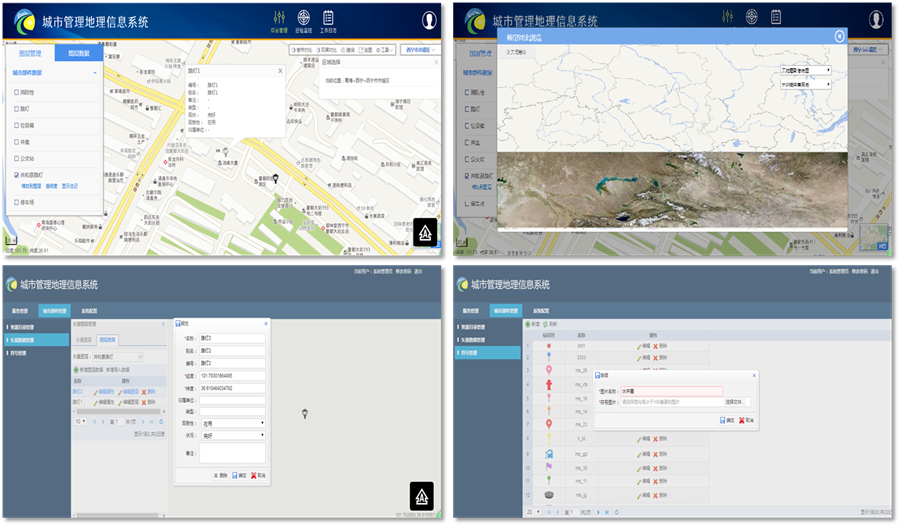Select 资源目录管理 in the bottom-right sidebar
The width and height of the screenshot is (900, 526).
(472, 327)
